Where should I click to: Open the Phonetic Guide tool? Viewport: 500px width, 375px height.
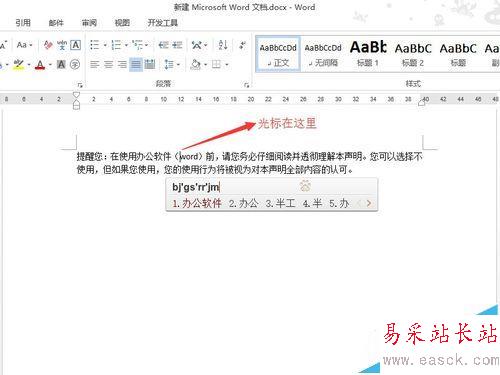tap(62, 45)
